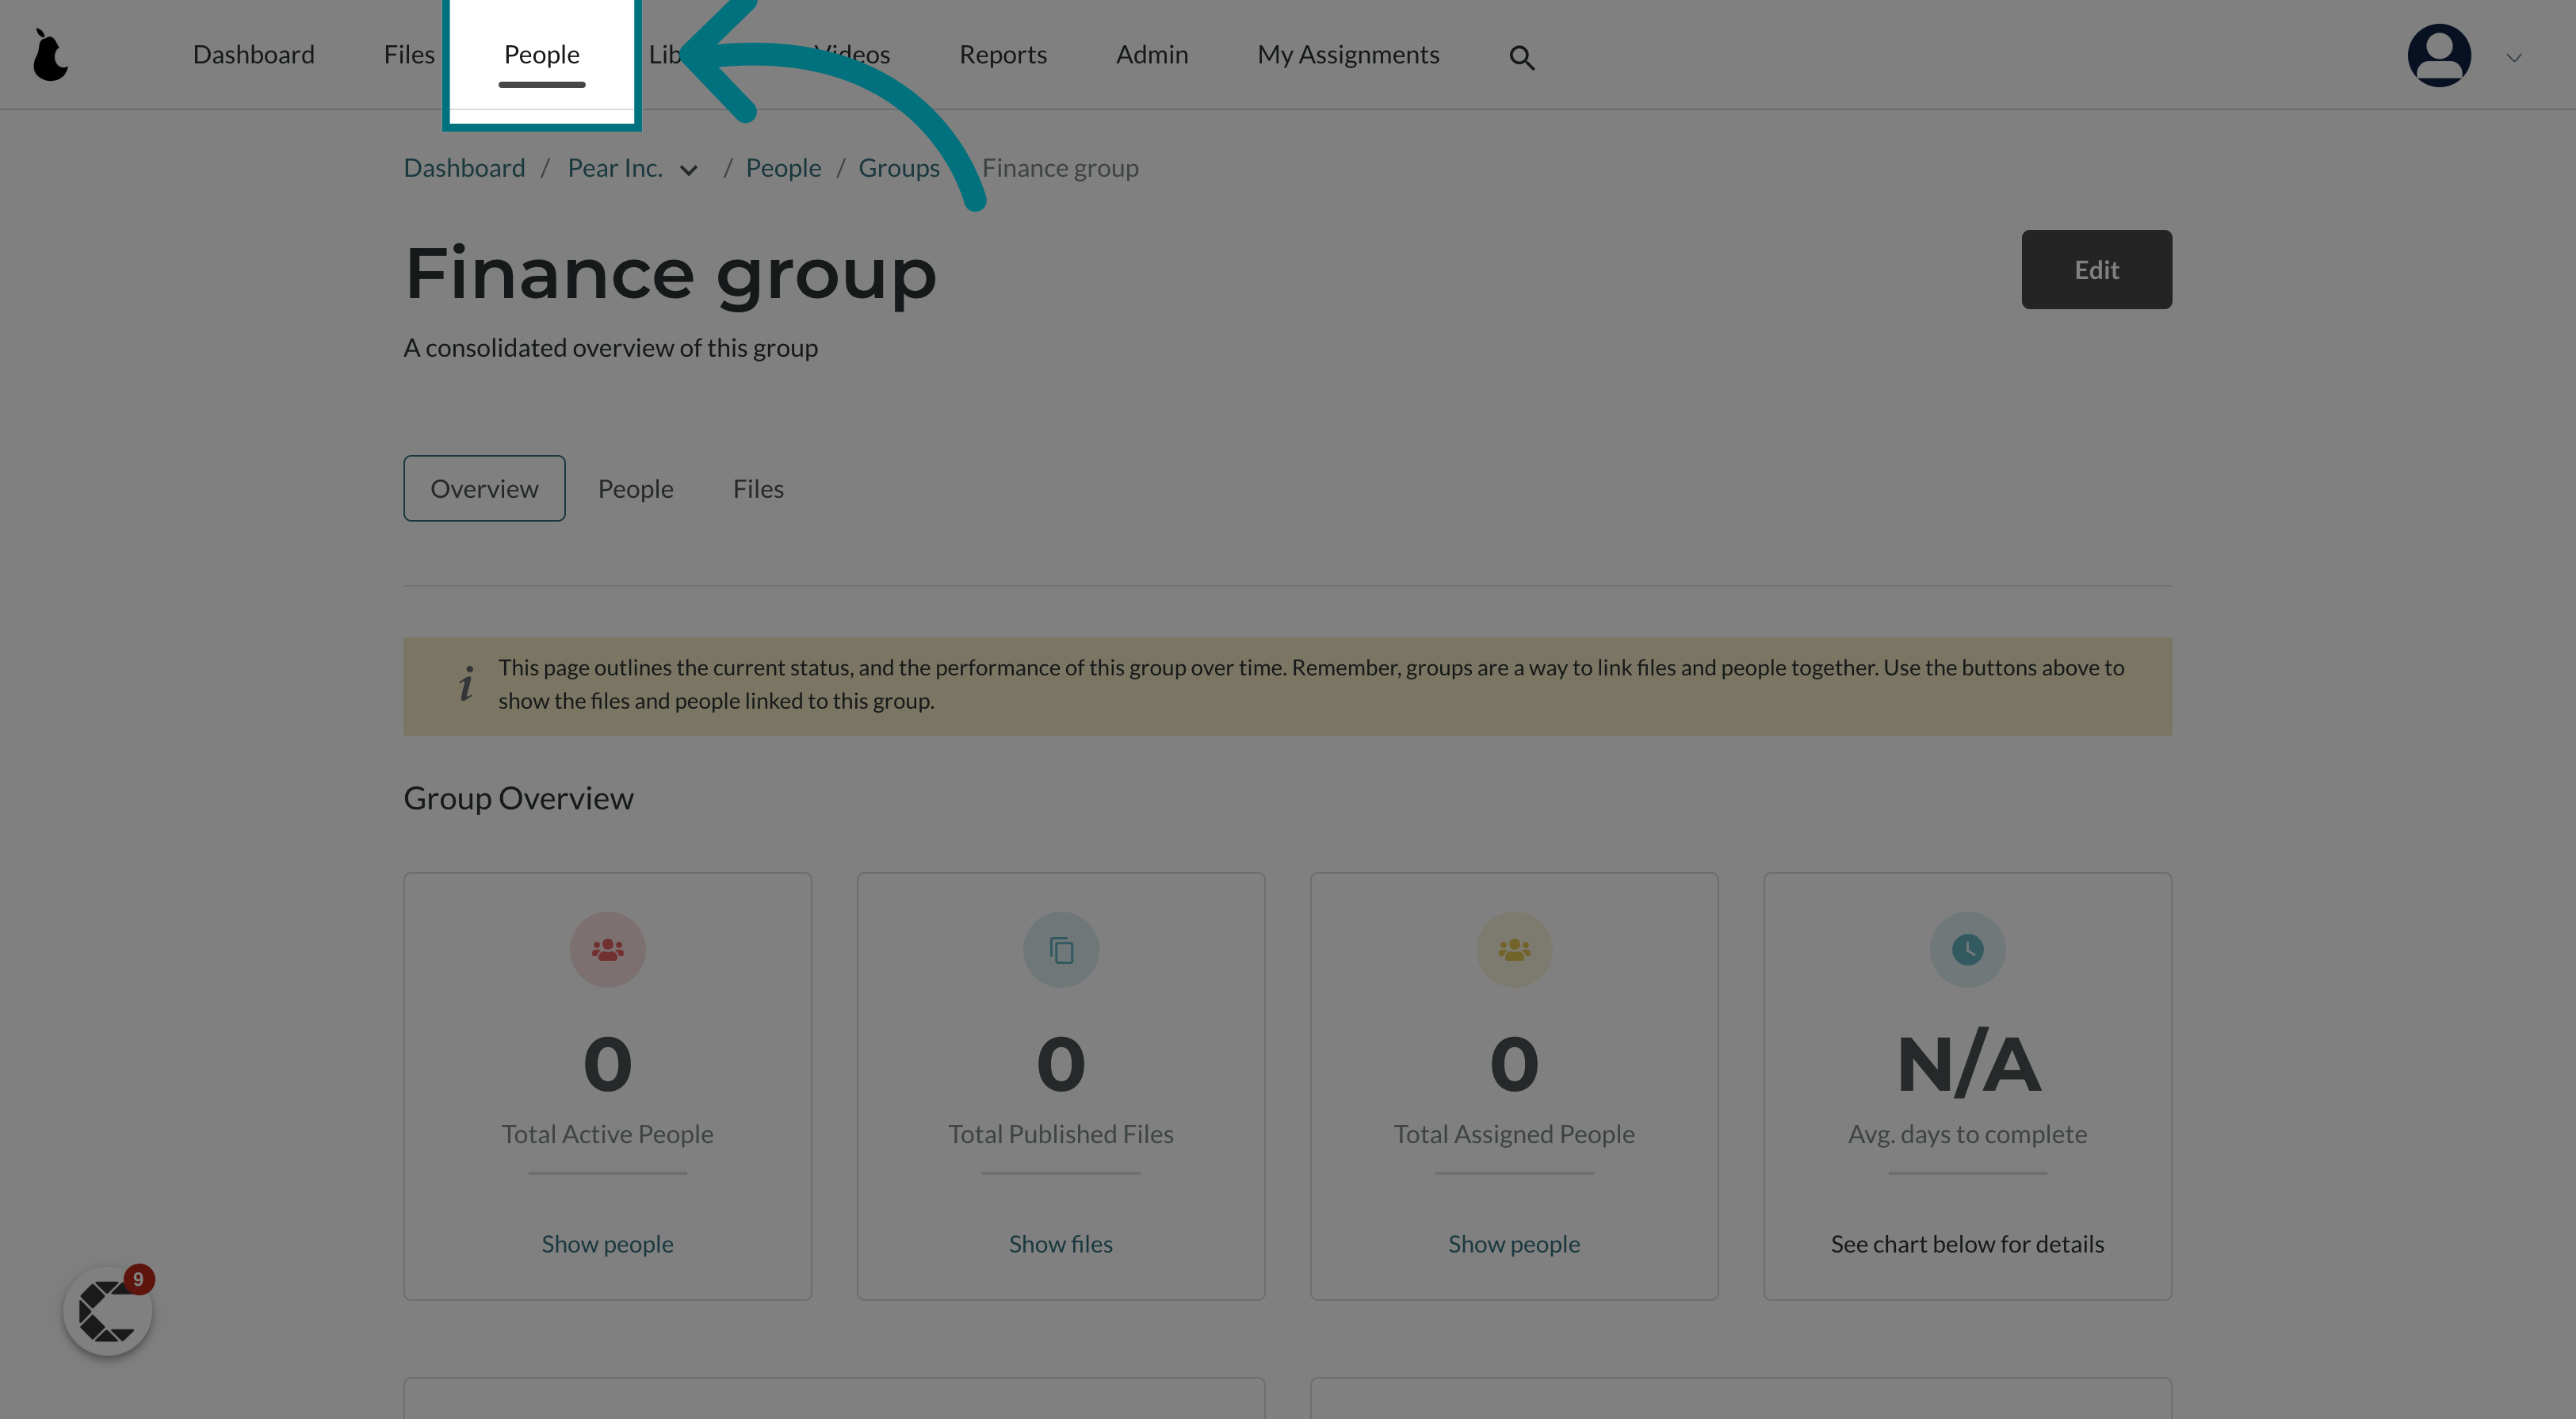Expand the Pear Inc. breadcrumb dropdown
Viewport: 2576px width, 1419px height.
point(688,170)
